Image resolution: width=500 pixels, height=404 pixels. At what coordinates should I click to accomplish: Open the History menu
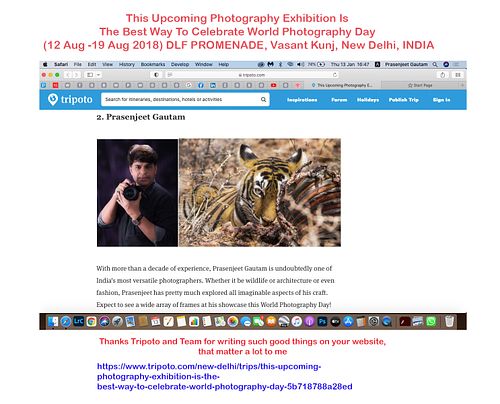[127, 64]
